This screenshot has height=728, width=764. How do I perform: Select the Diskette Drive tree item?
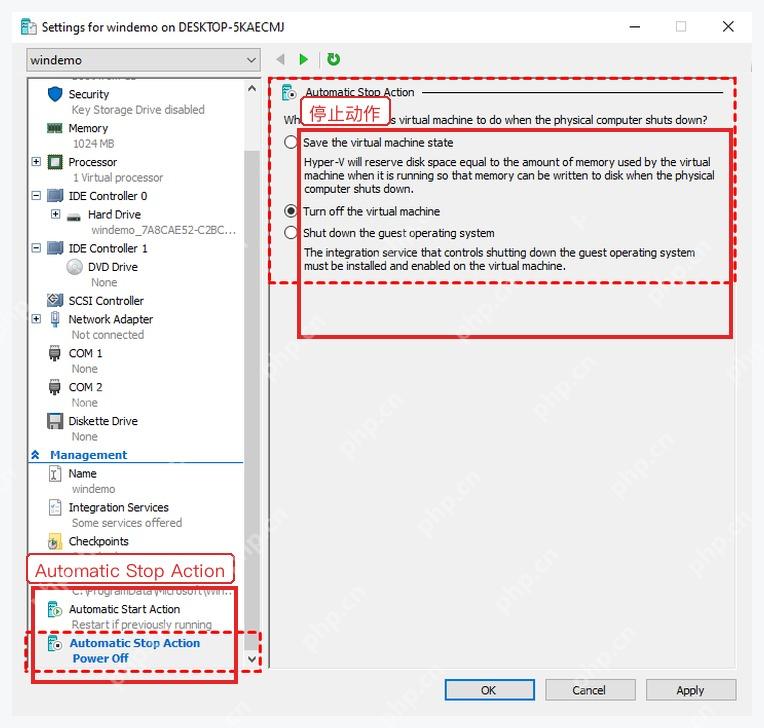pos(103,421)
